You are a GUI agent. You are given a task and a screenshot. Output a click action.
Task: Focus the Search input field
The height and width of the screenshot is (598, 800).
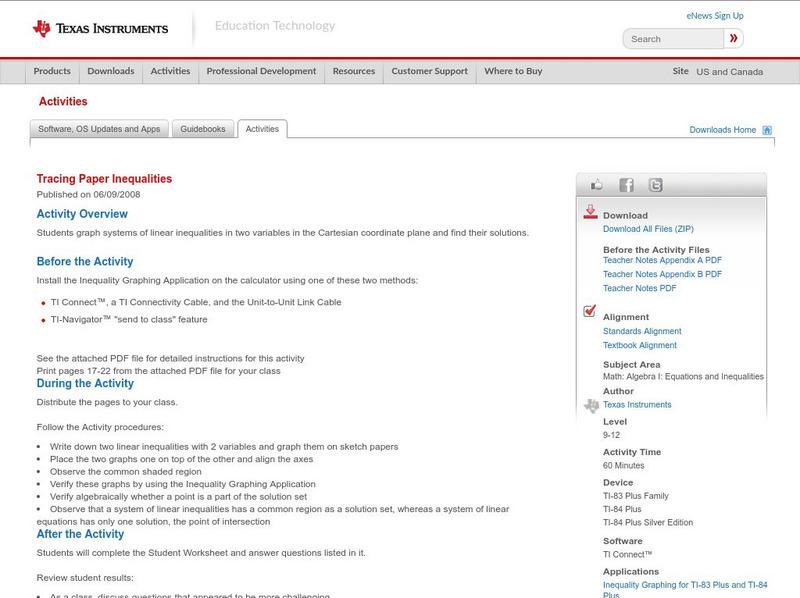point(673,39)
